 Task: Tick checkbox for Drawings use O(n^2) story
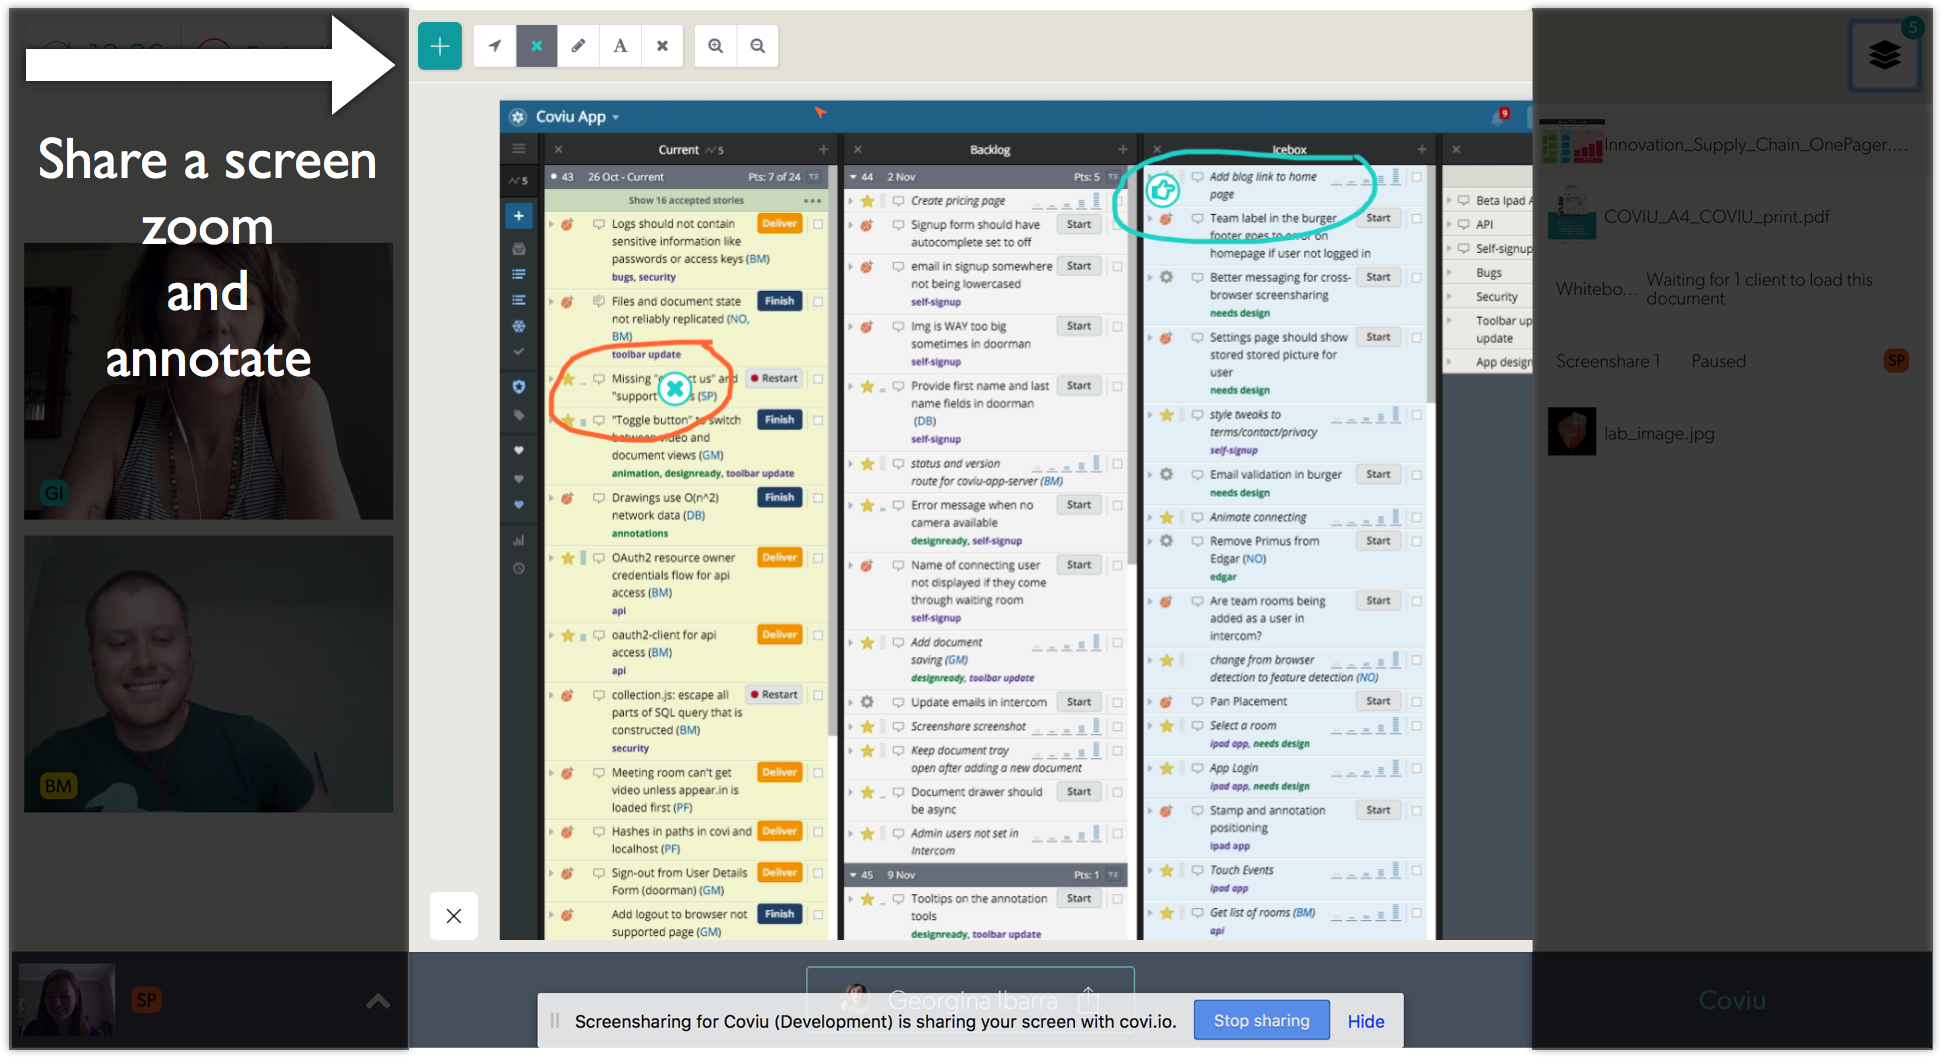click(x=818, y=498)
